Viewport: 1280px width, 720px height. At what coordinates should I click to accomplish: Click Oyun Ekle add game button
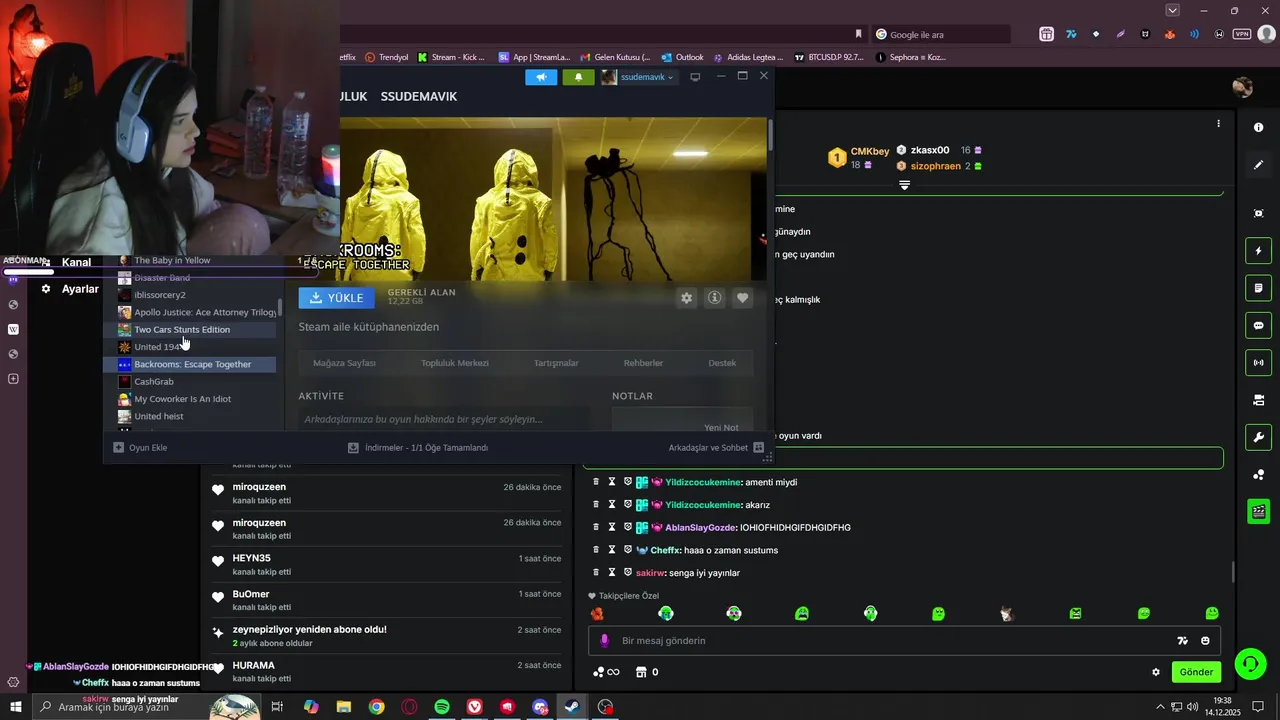pyautogui.click(x=140, y=448)
